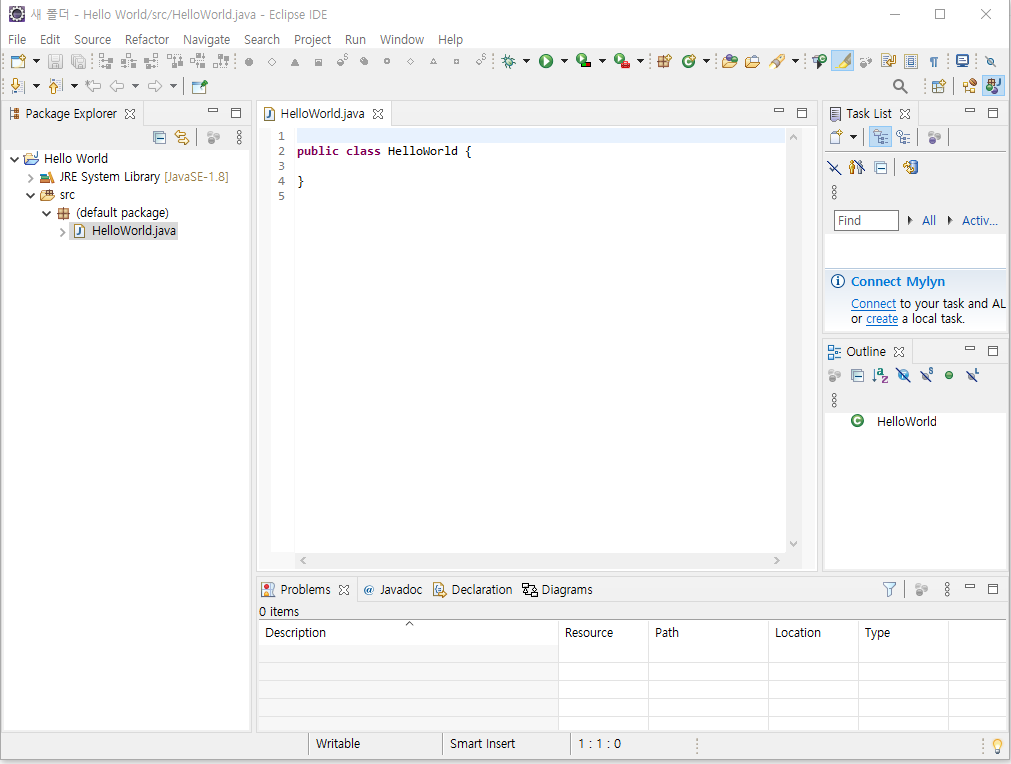Toggle Hide Non-Public members green dot
The image size is (1011, 764).
click(x=949, y=375)
